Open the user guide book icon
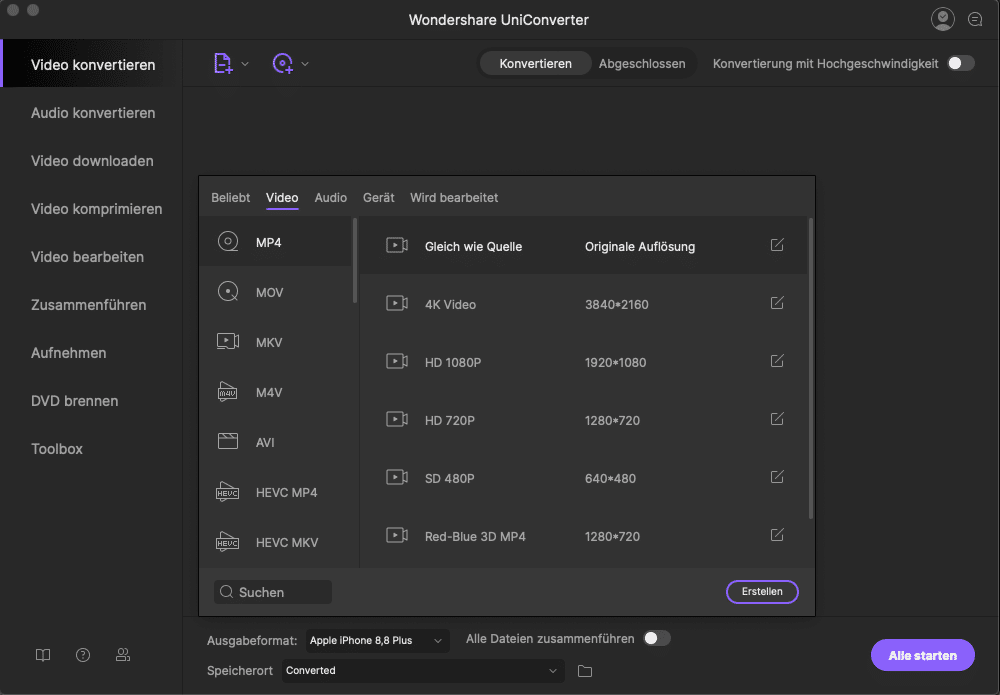1000x695 pixels. click(43, 655)
